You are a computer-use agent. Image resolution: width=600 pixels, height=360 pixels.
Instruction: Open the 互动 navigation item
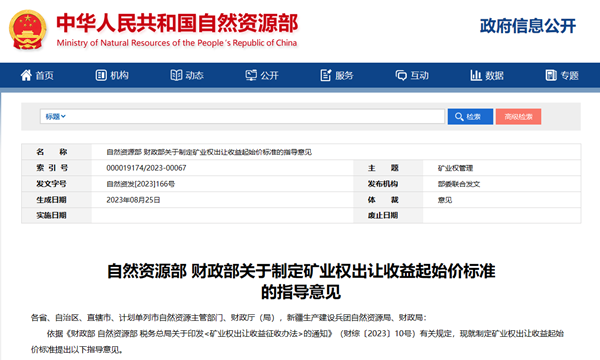[x=412, y=75]
